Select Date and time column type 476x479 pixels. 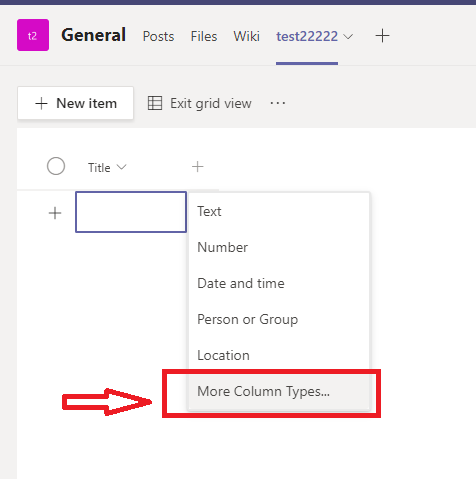tap(279, 283)
